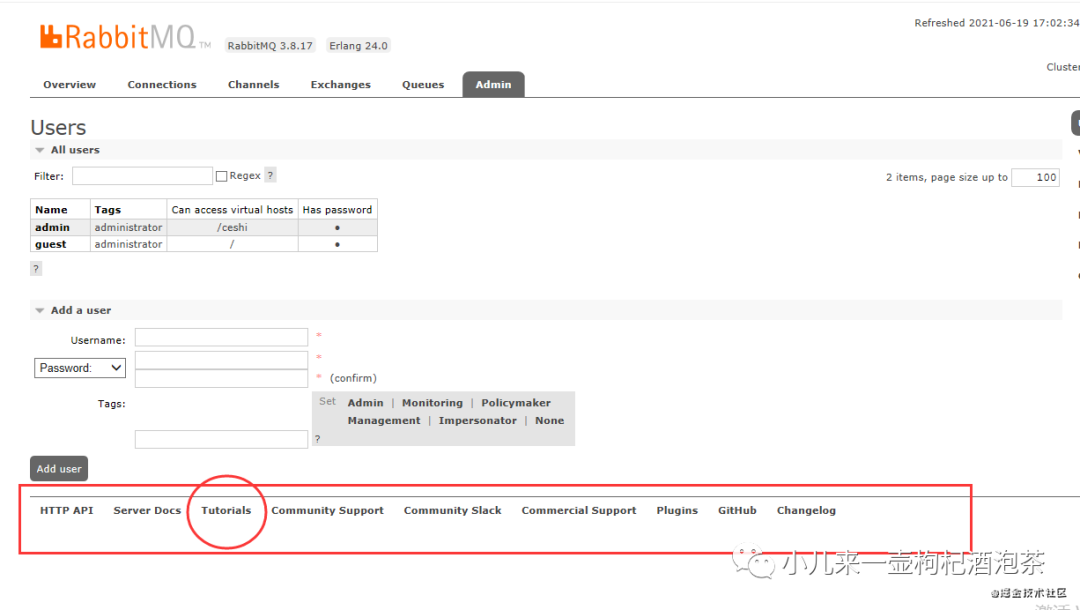Focus the password confirm field

pos(221,379)
